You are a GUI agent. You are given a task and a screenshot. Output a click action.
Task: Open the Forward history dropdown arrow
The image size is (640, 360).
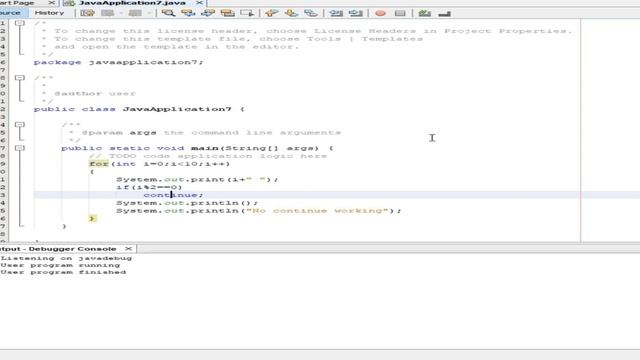pos(149,13)
